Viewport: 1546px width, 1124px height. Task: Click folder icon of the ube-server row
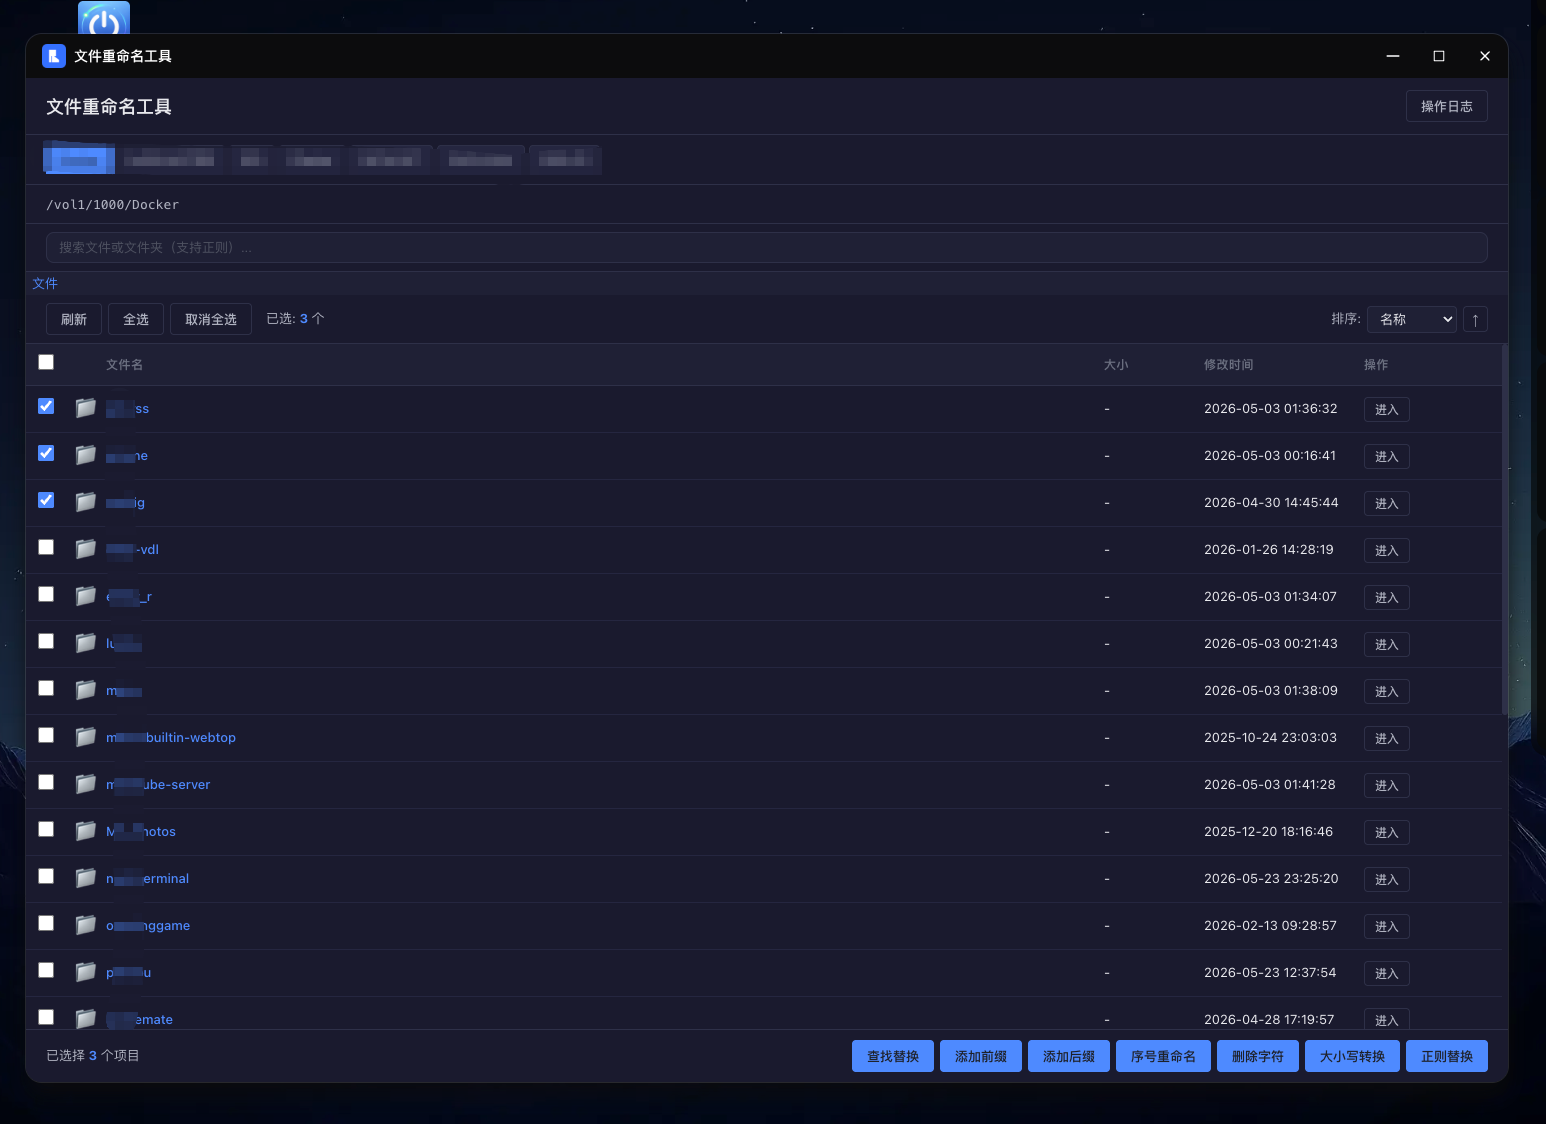pyautogui.click(x=86, y=784)
